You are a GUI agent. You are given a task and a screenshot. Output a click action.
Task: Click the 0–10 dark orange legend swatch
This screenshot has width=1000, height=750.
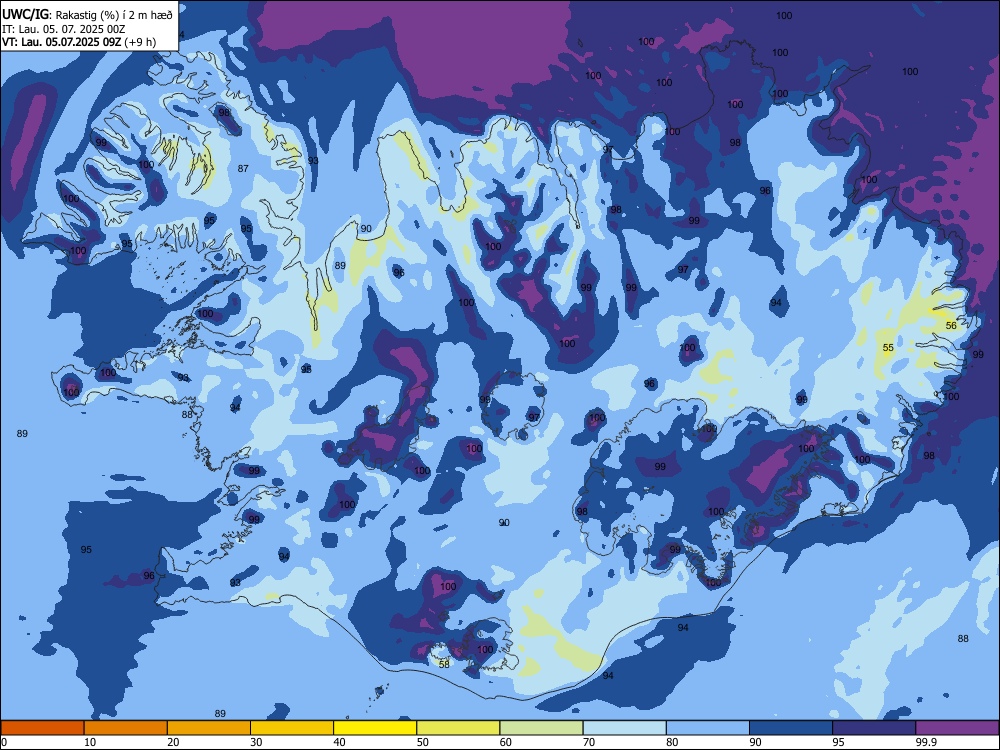(x=43, y=728)
